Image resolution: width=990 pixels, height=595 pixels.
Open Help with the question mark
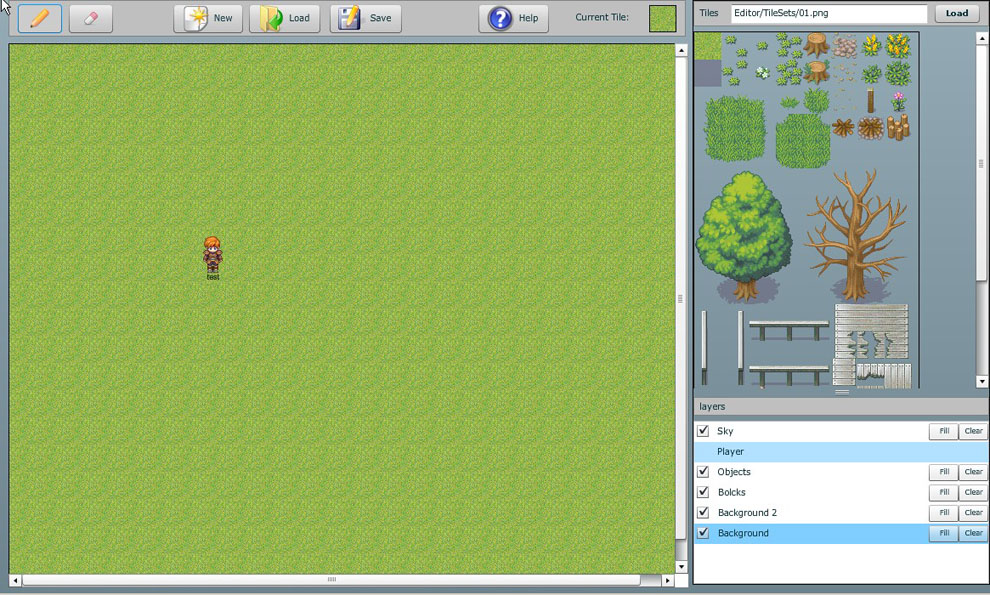(513, 18)
